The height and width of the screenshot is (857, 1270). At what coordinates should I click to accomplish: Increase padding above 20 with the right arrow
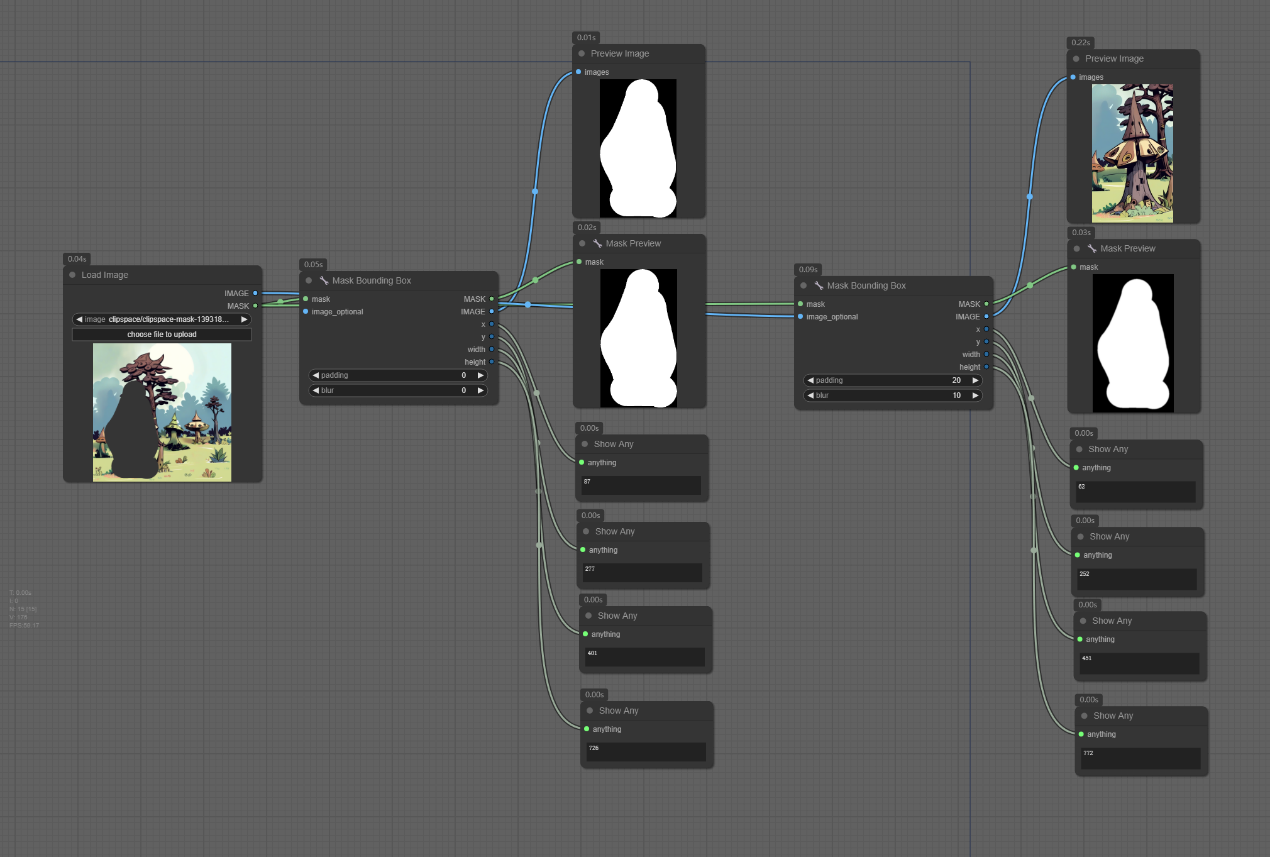coord(975,380)
